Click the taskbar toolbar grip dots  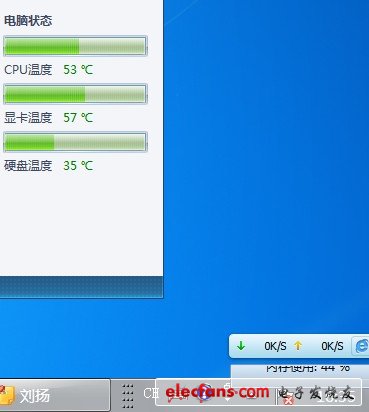click(x=128, y=396)
